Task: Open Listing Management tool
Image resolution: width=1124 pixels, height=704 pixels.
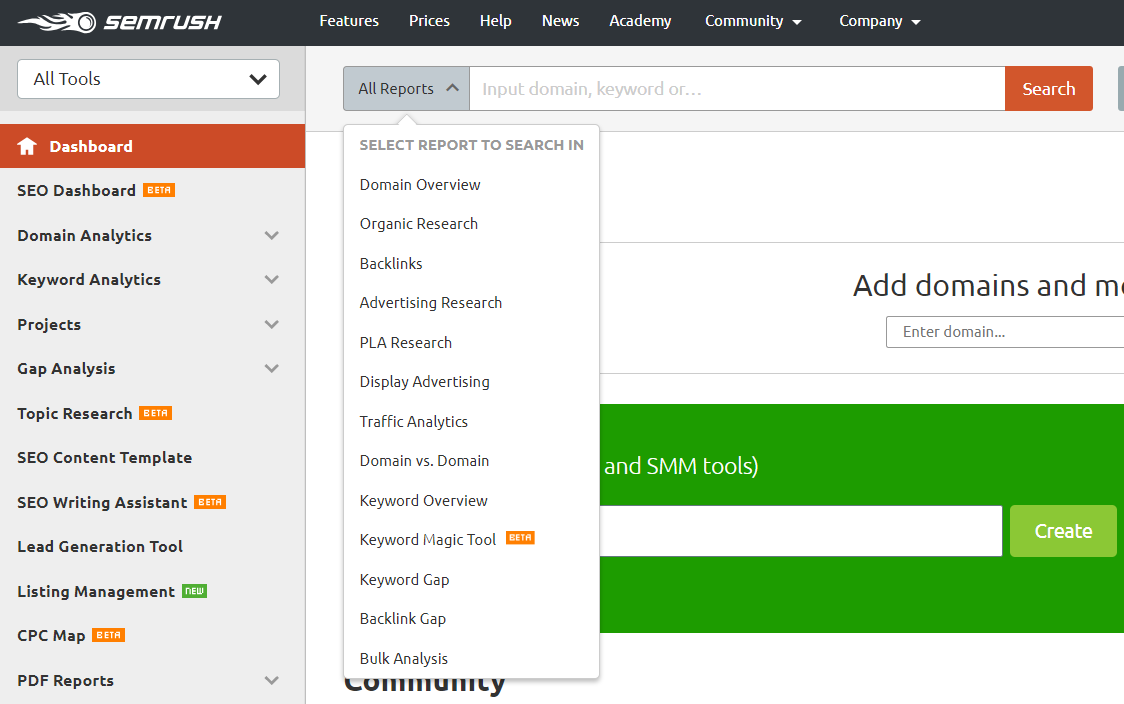Action: coord(96,591)
